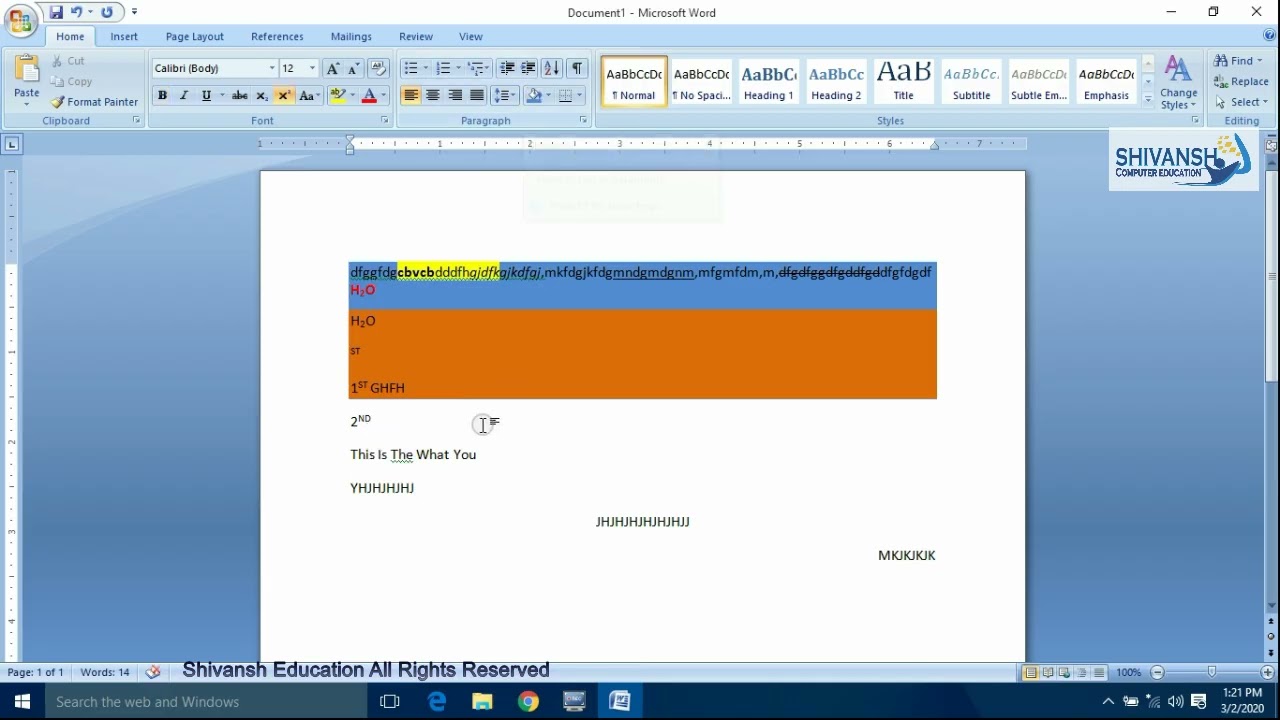Switch to the Mailings tab
This screenshot has width=1280, height=720.
pos(351,36)
